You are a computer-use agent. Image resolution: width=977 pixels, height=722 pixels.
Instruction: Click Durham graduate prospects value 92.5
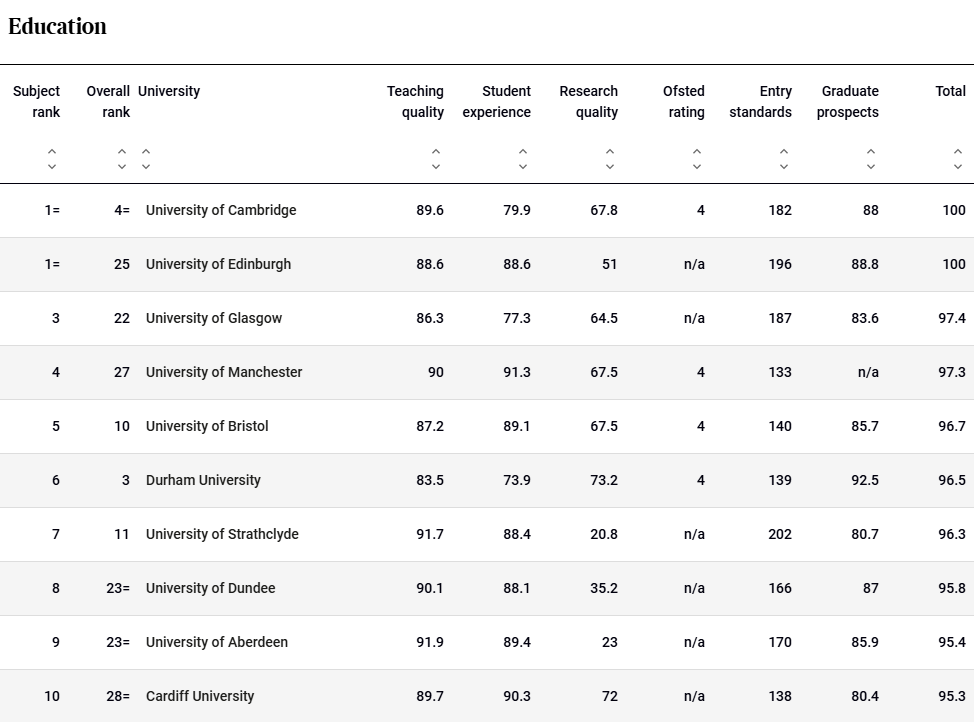click(x=865, y=480)
